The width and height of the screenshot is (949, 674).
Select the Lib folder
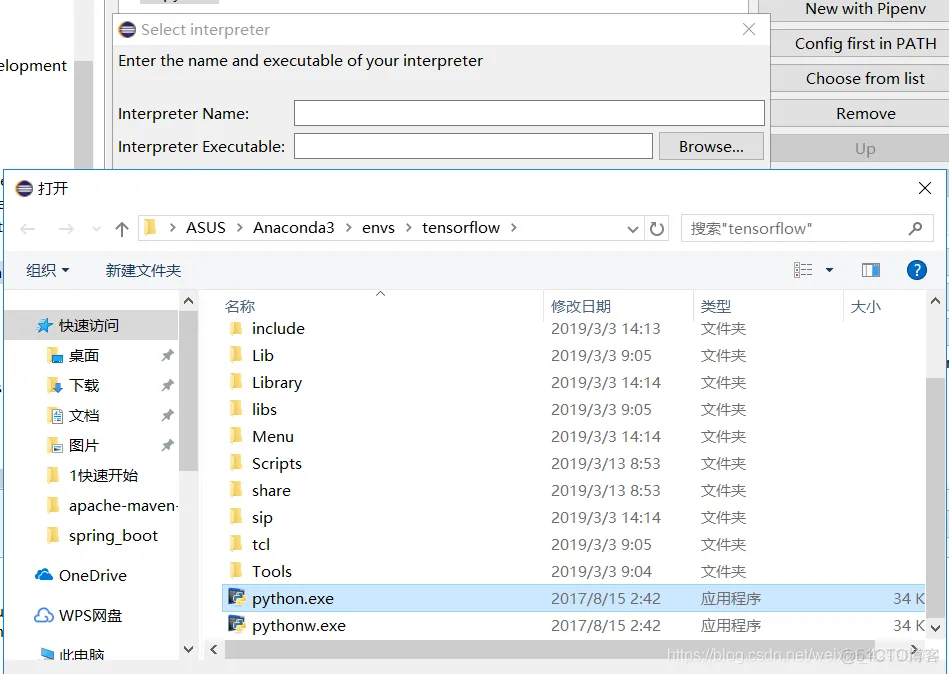[x=263, y=356]
